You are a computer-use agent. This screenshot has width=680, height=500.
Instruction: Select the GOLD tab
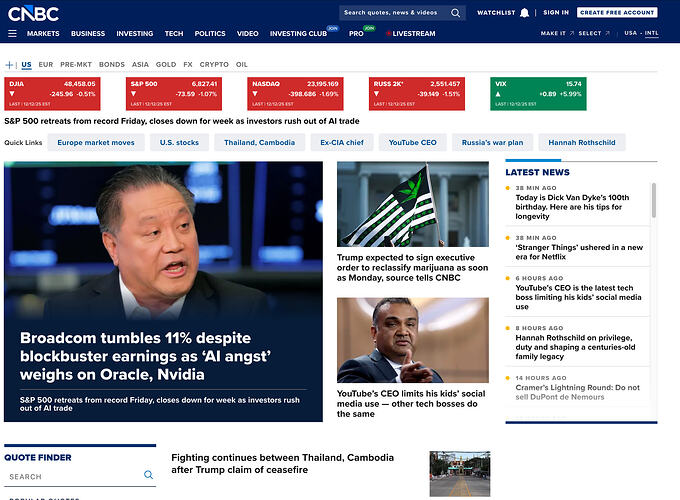[166, 65]
